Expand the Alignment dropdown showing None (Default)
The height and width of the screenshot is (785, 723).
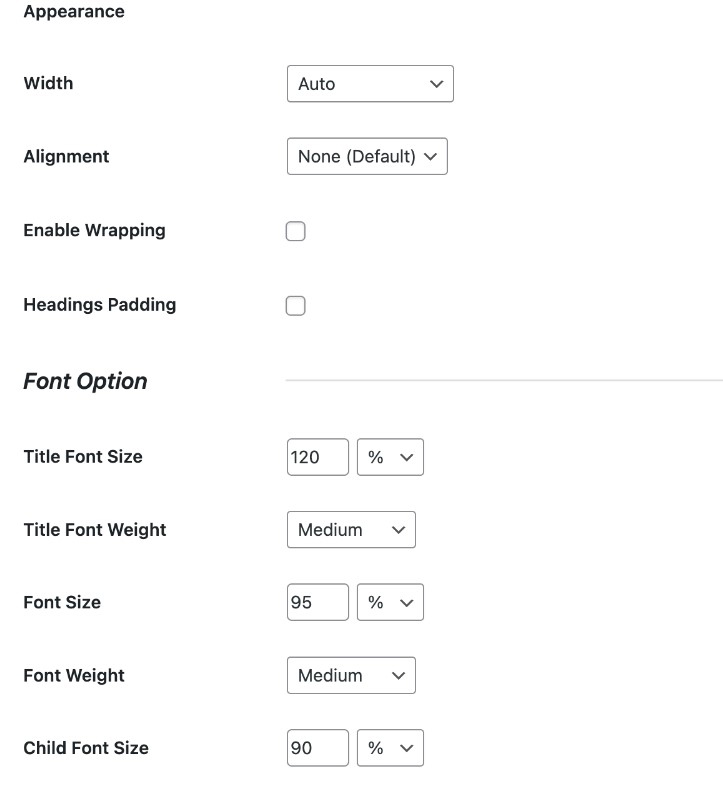(366, 157)
